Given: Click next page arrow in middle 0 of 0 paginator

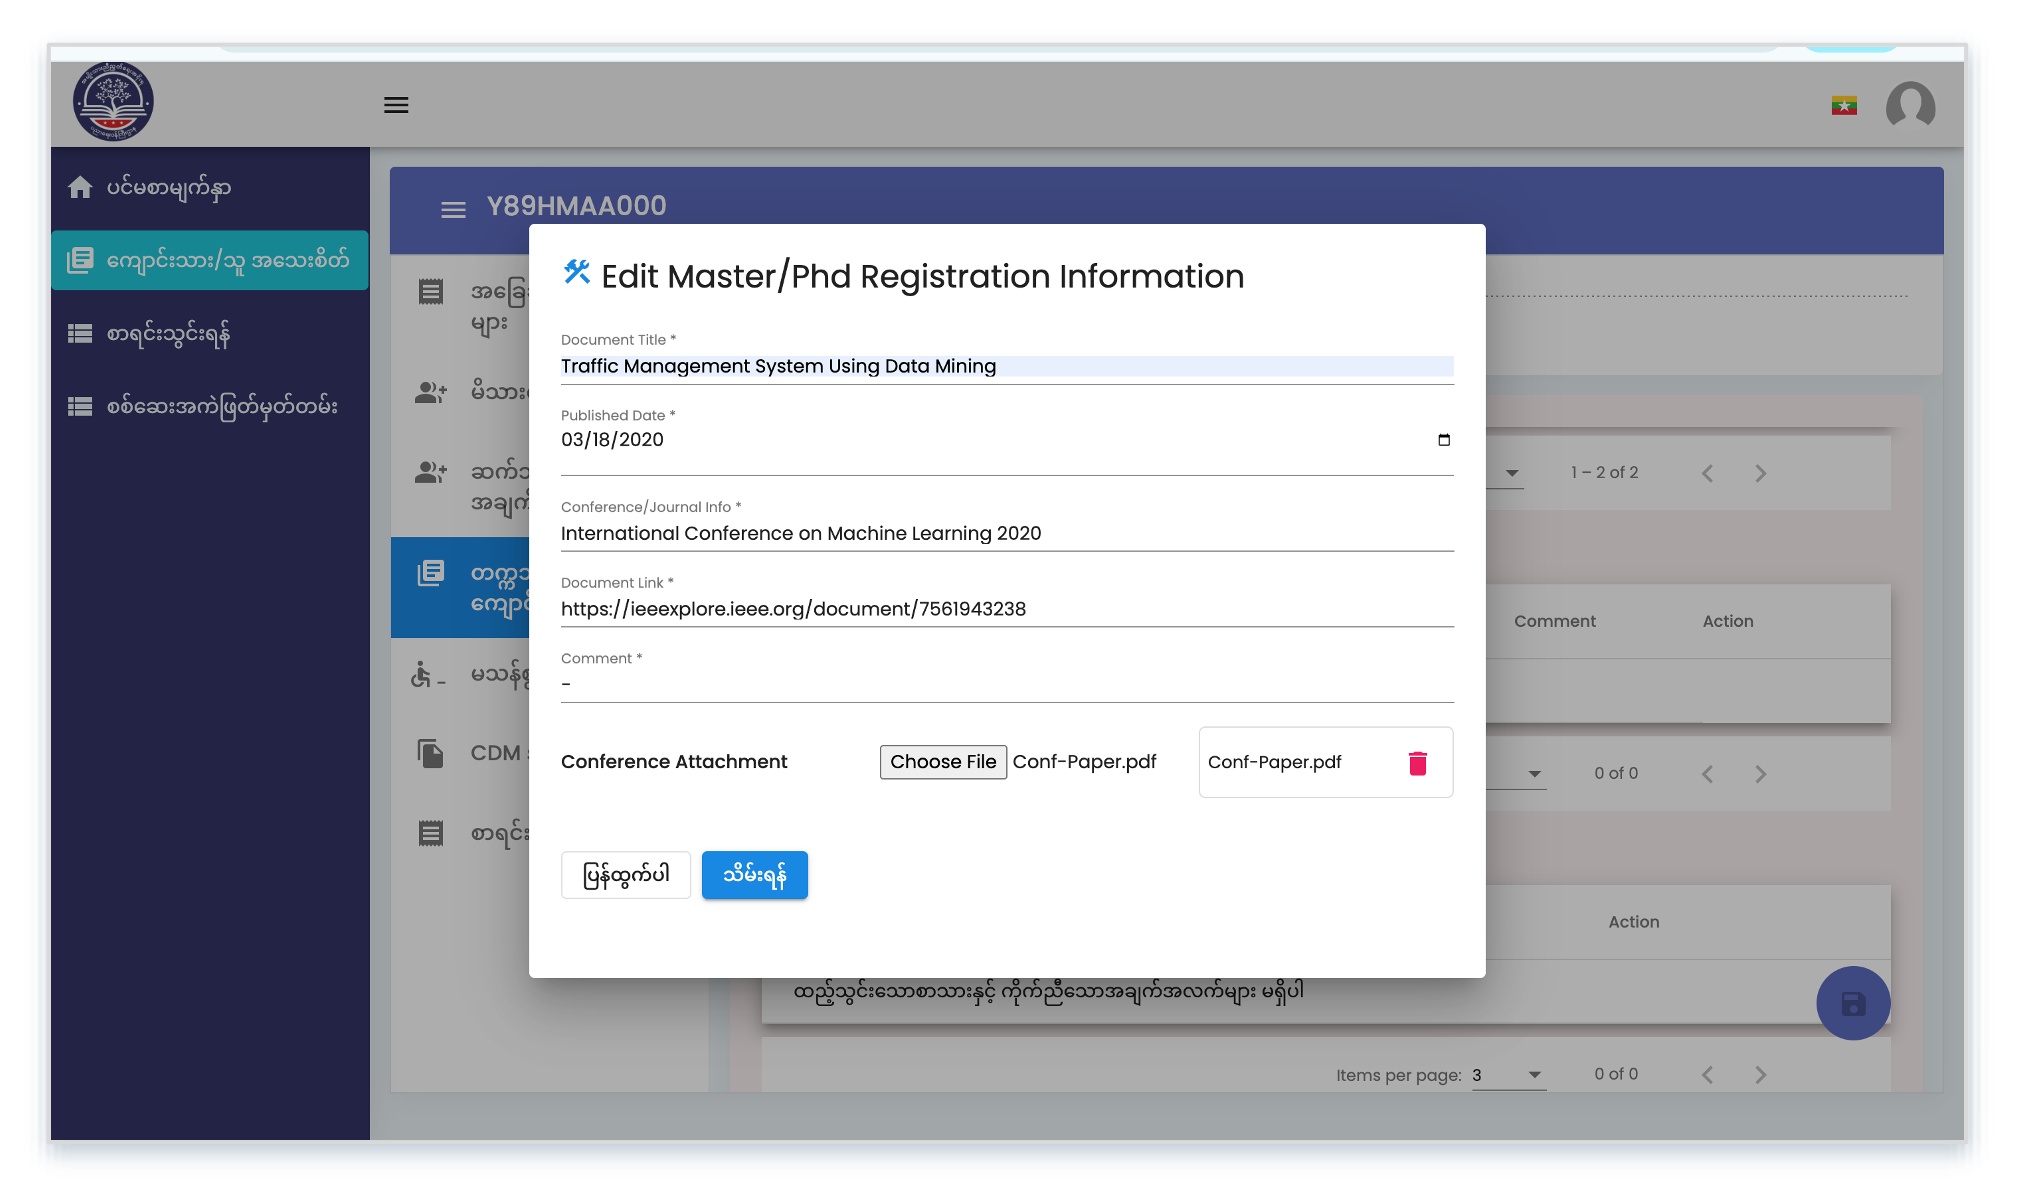Looking at the screenshot, I should (1761, 774).
